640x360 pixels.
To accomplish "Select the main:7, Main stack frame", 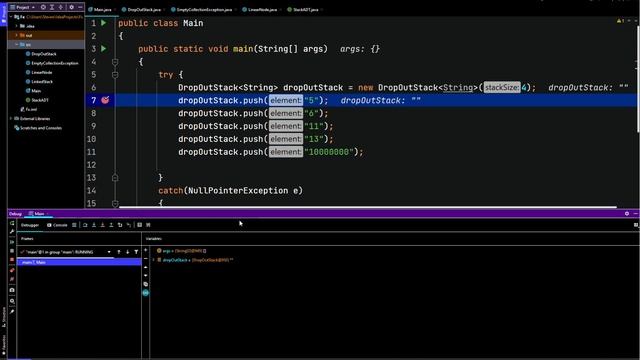I will pos(79,262).
